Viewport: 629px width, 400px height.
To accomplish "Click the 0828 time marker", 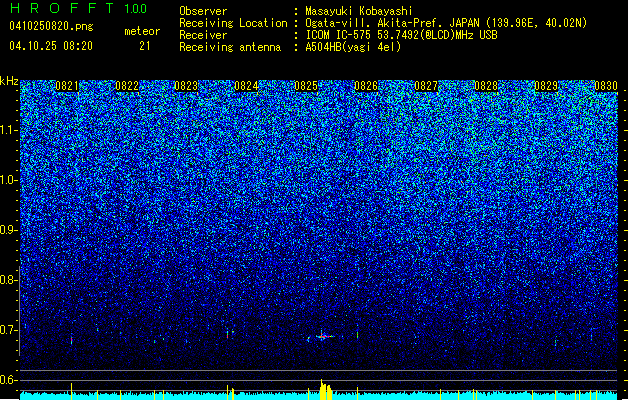I will [486, 86].
